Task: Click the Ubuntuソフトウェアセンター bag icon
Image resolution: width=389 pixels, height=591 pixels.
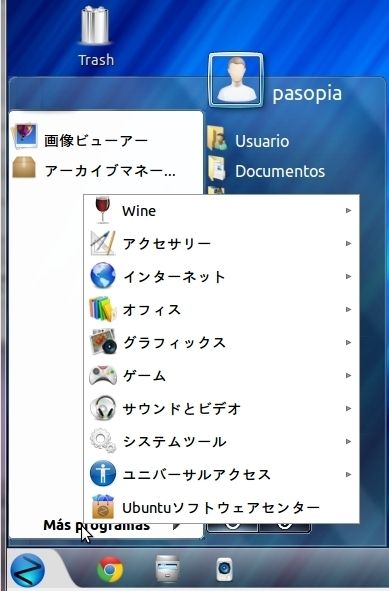Action: (x=103, y=507)
